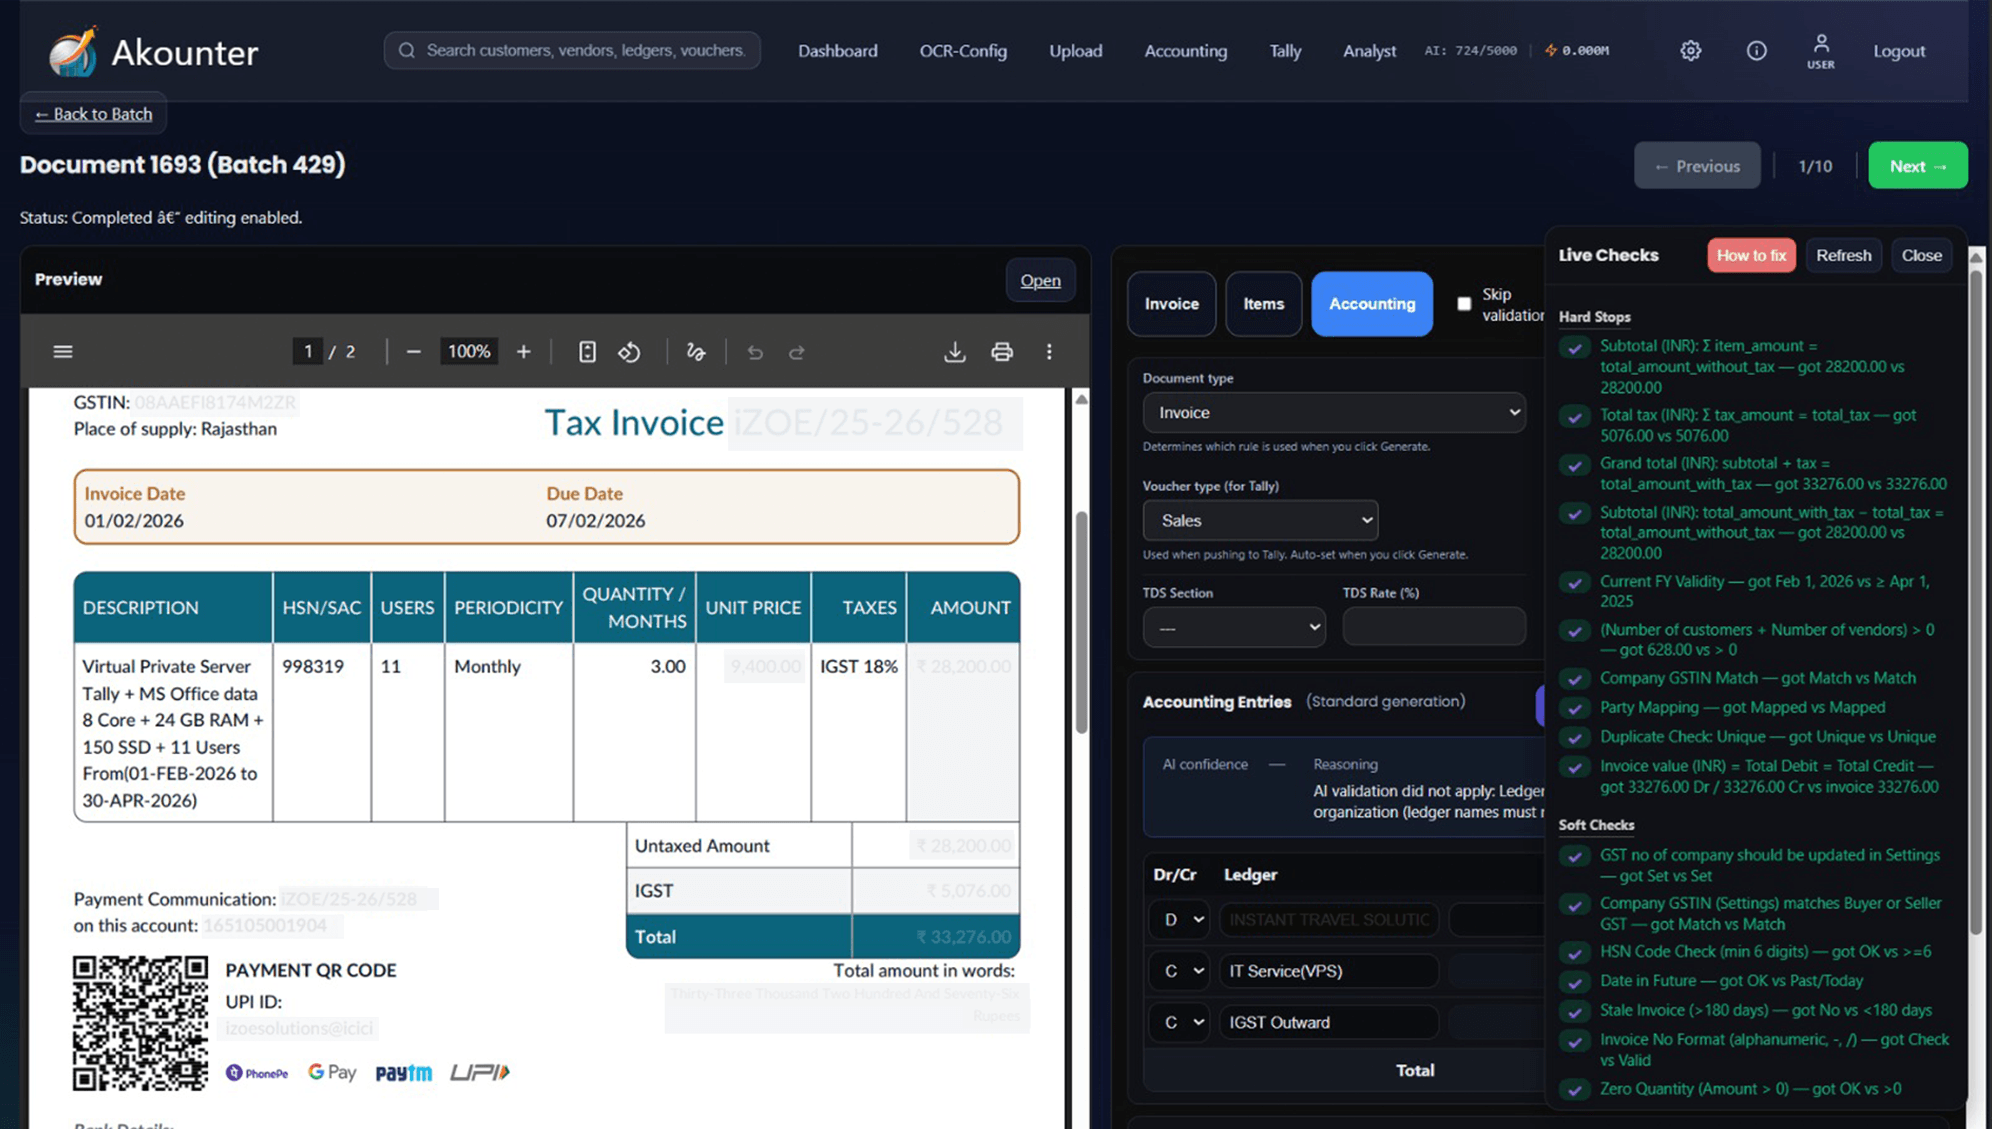
Task: Download the invoice PDF
Action: click(954, 351)
